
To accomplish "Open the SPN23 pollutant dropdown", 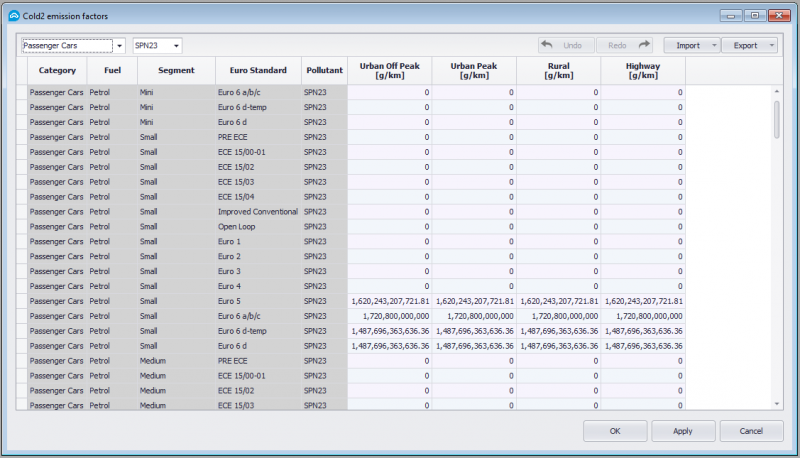I will [x=176, y=46].
